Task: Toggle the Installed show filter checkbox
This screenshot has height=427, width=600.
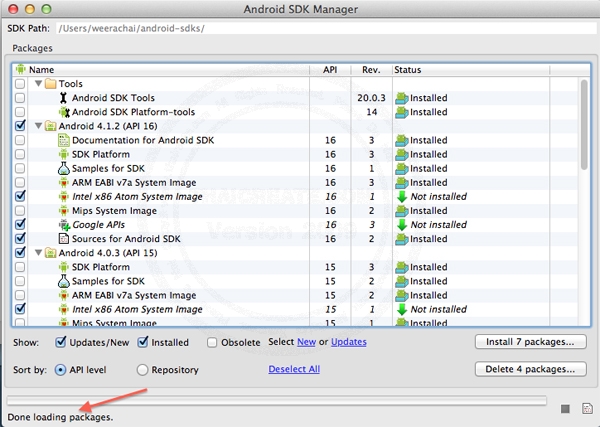Action: [143, 342]
